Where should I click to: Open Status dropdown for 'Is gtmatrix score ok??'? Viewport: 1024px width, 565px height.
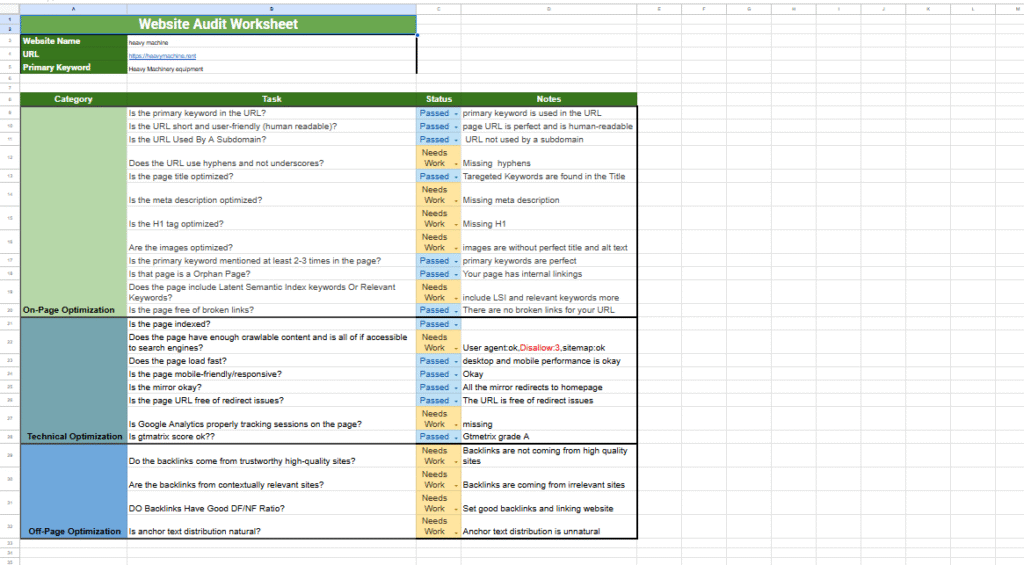(455, 437)
